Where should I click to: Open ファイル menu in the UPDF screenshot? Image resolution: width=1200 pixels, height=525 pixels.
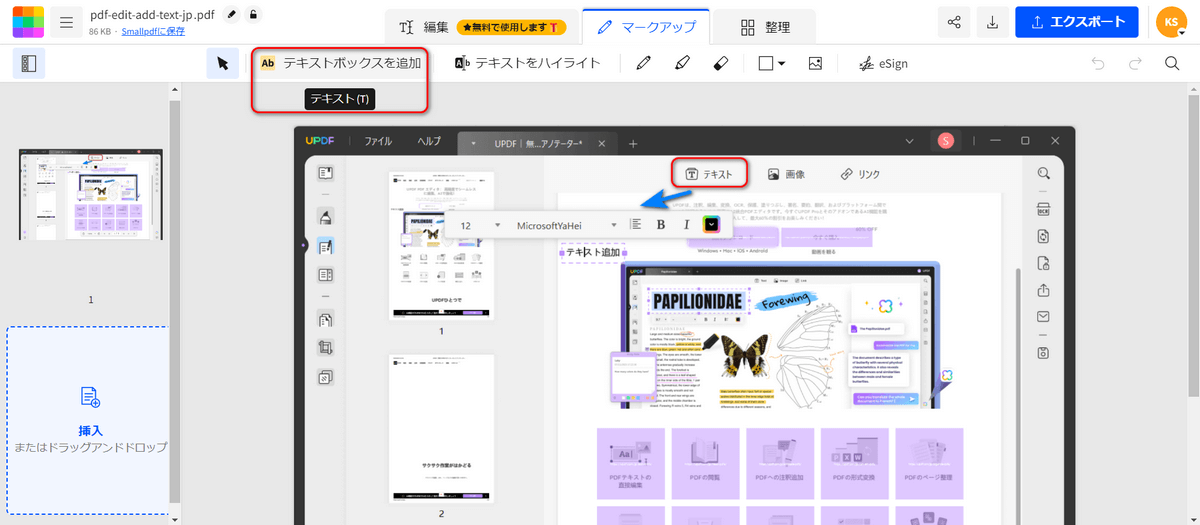coord(377,141)
